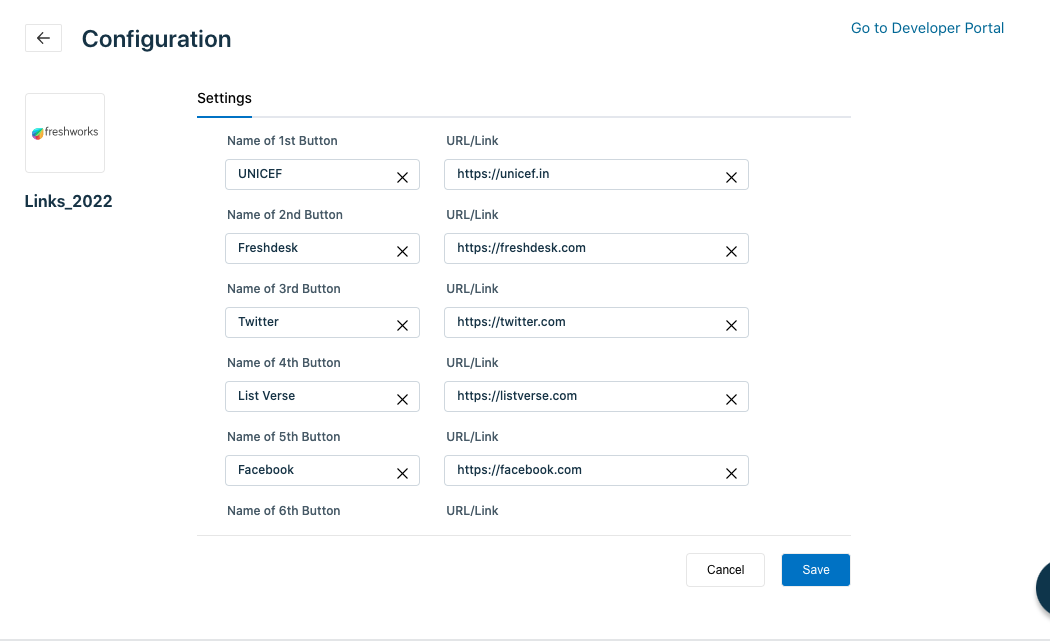
Task: Clear the https://facebook.com URL field
Action: 731,474
